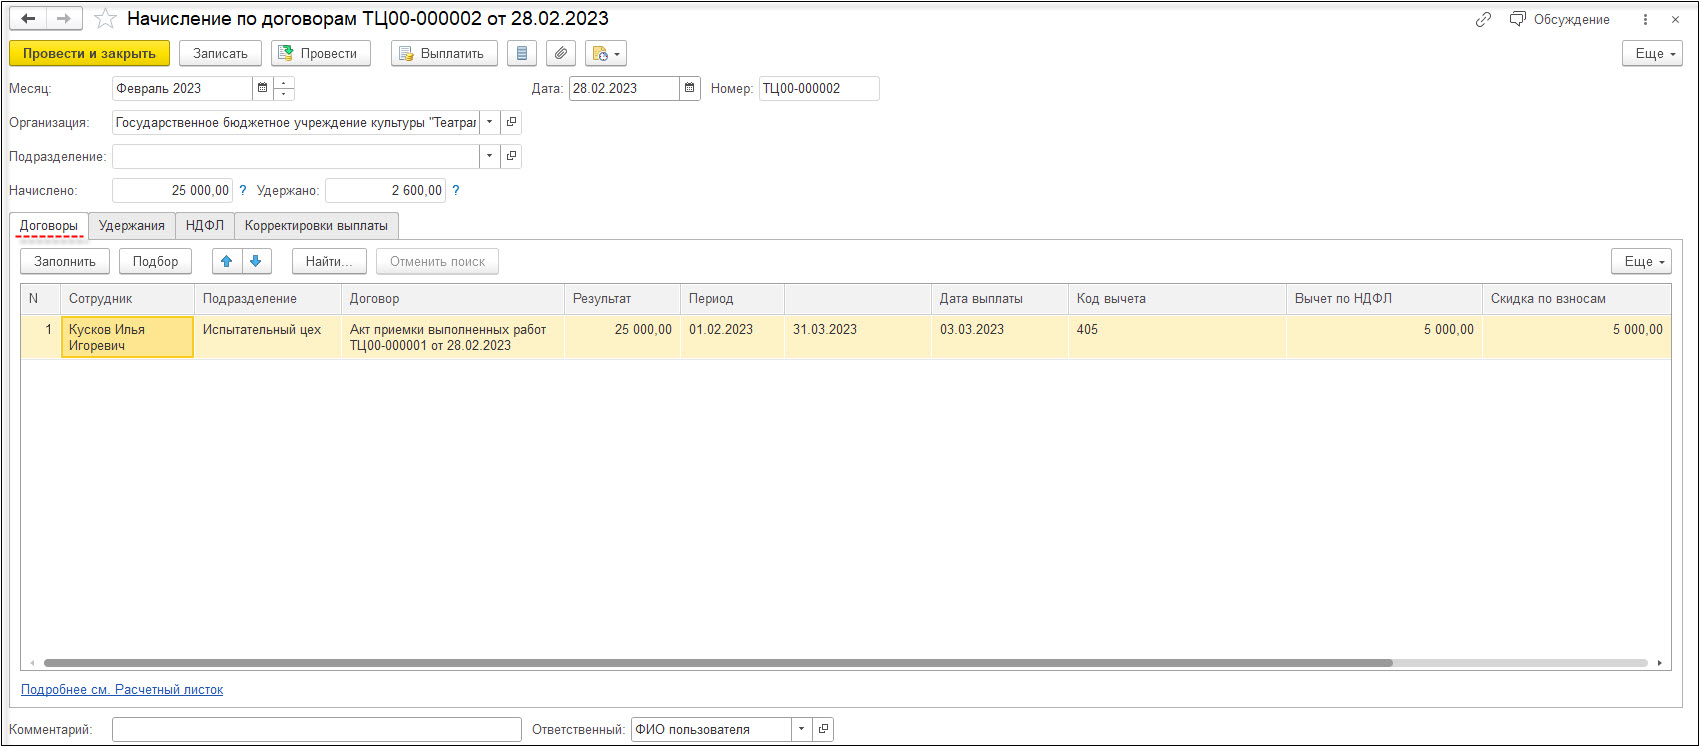The width and height of the screenshot is (1699, 746).
Task: Open create-based-on dropdown icon
Action: (x=606, y=53)
